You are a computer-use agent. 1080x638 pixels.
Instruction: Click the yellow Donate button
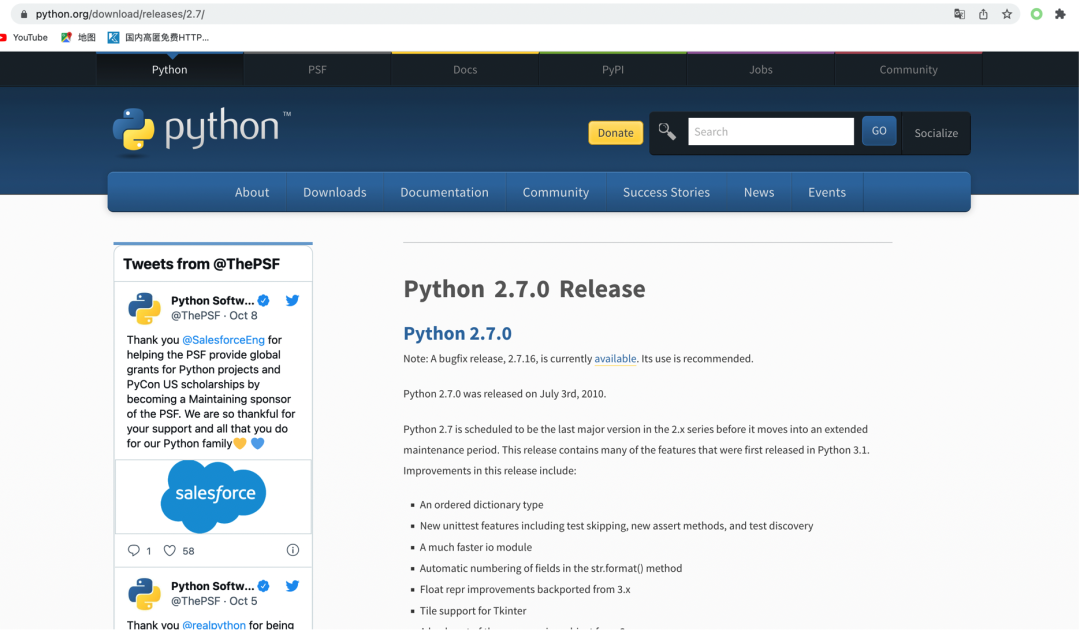615,133
